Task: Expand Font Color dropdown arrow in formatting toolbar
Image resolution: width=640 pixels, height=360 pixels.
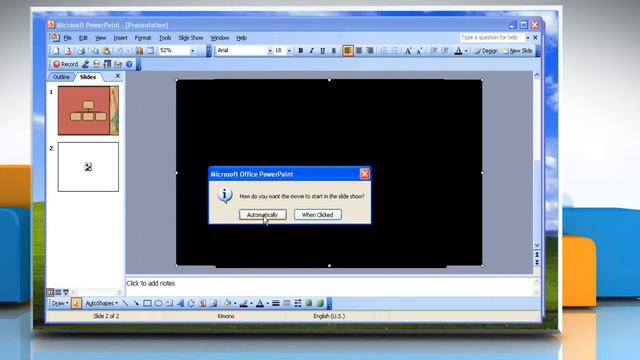Action: click(x=466, y=51)
